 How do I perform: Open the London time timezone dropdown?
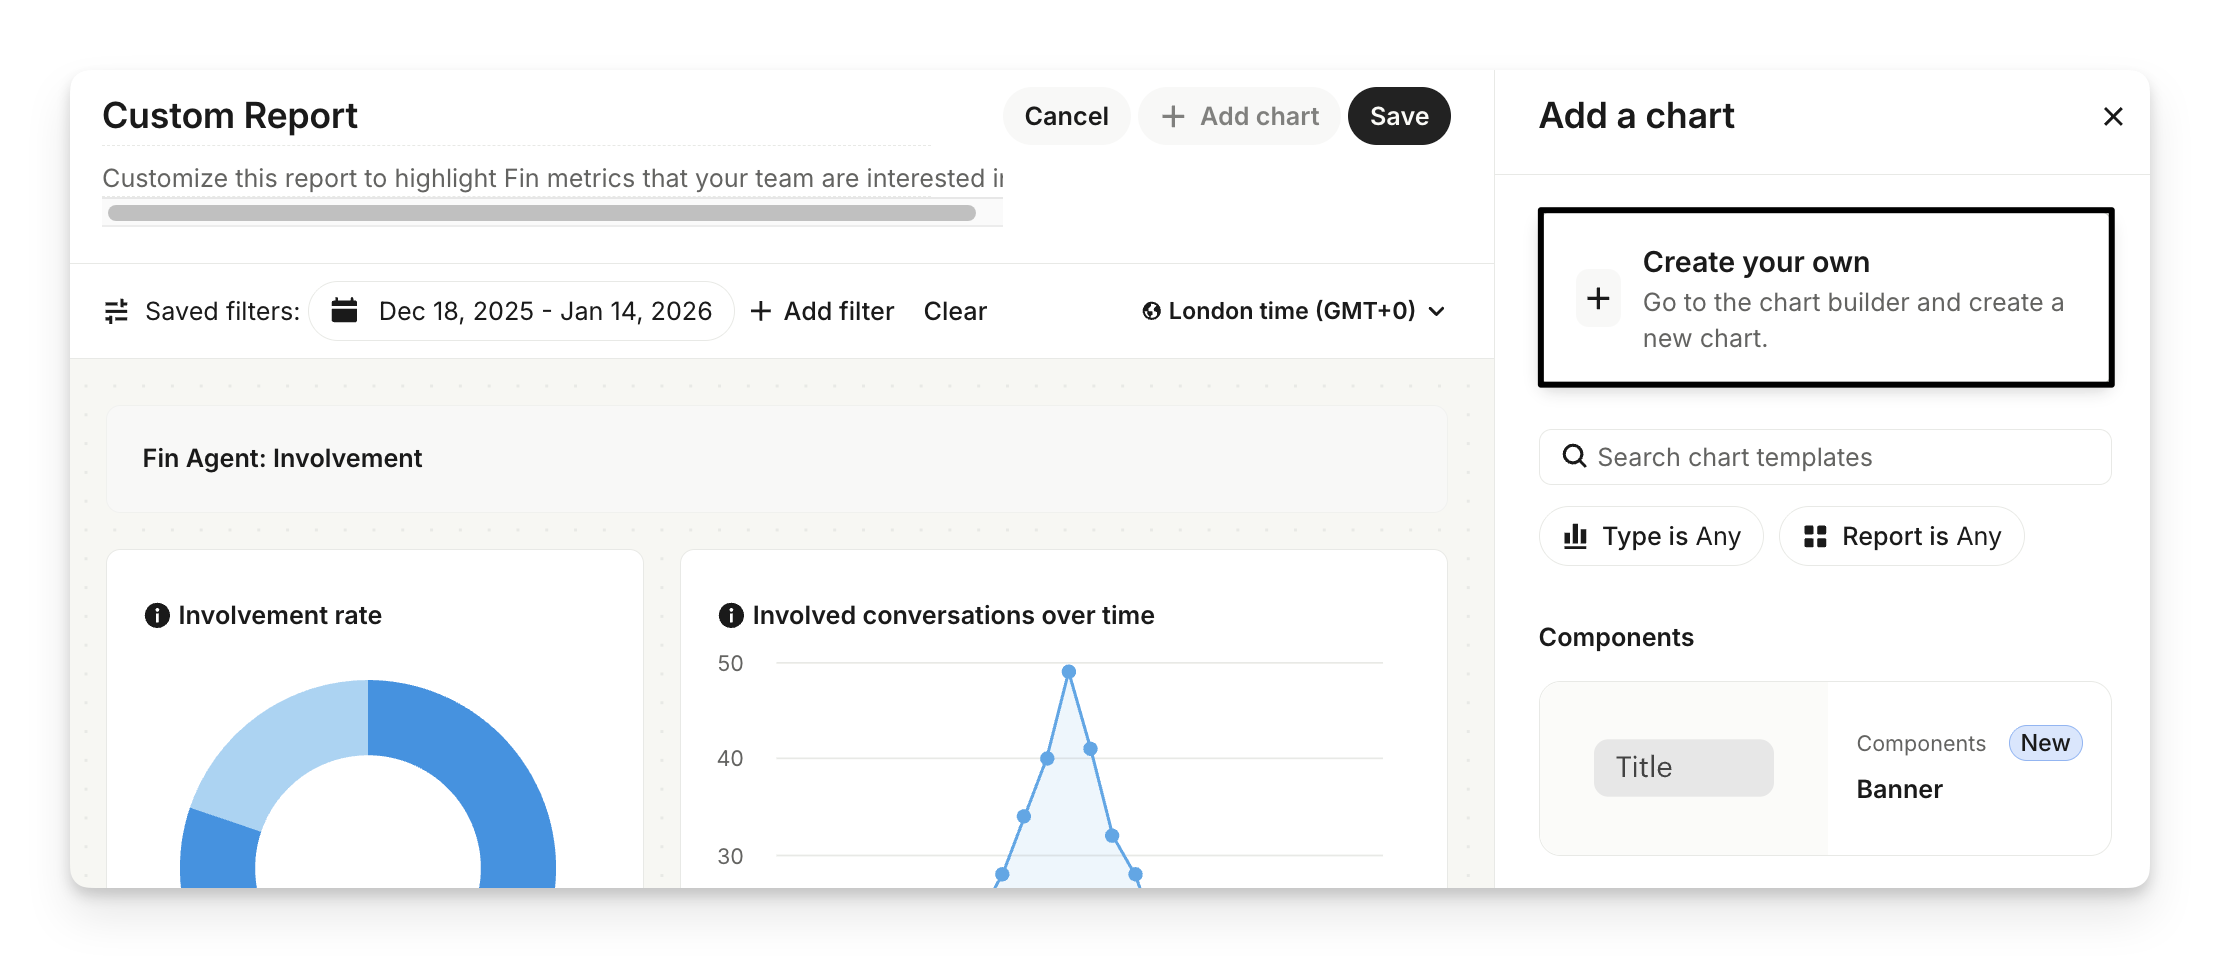1294,311
